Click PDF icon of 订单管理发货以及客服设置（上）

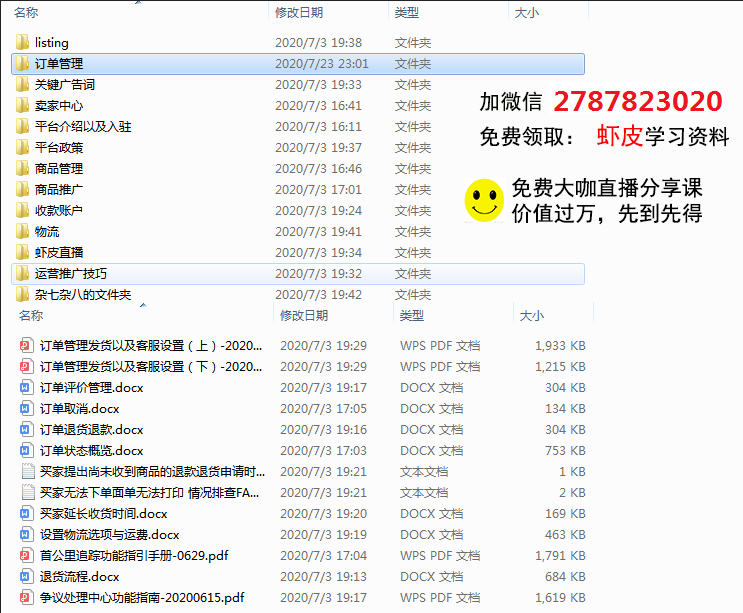[x=27, y=346]
